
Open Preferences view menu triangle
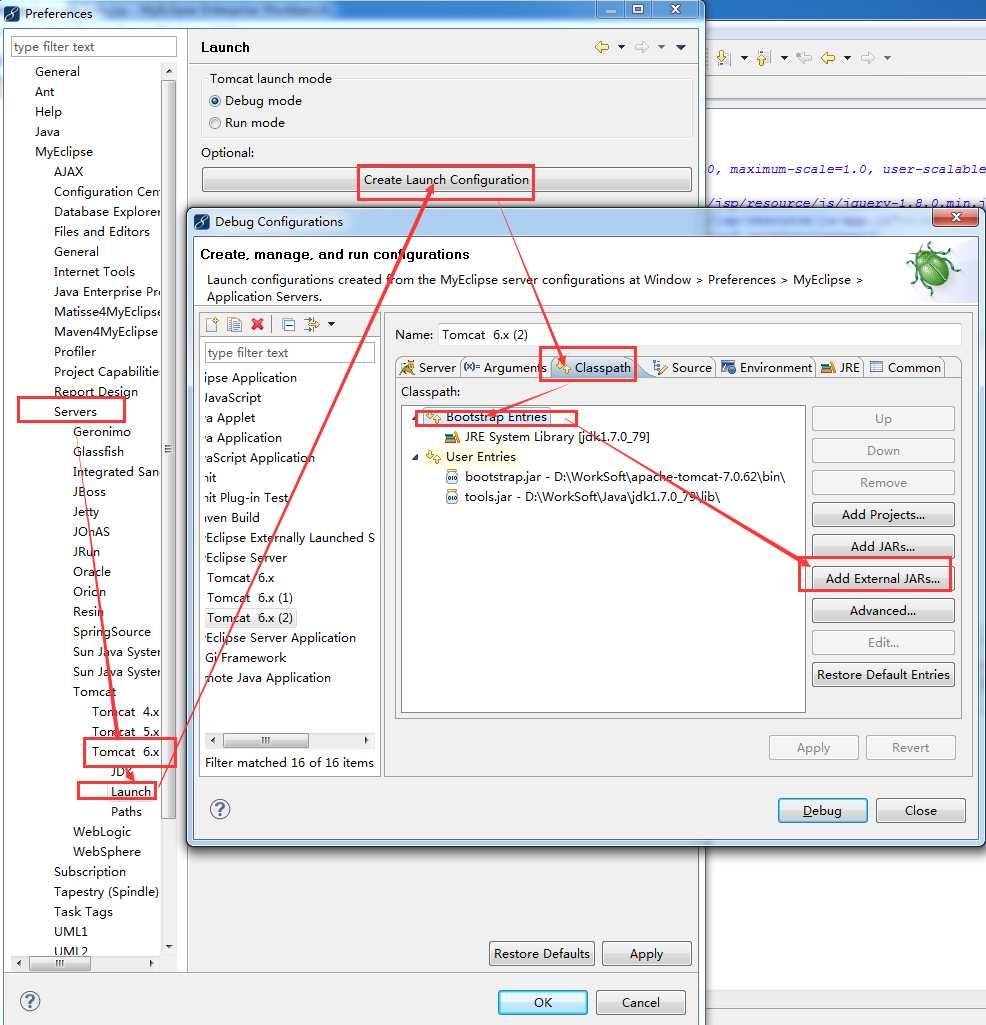coord(681,47)
